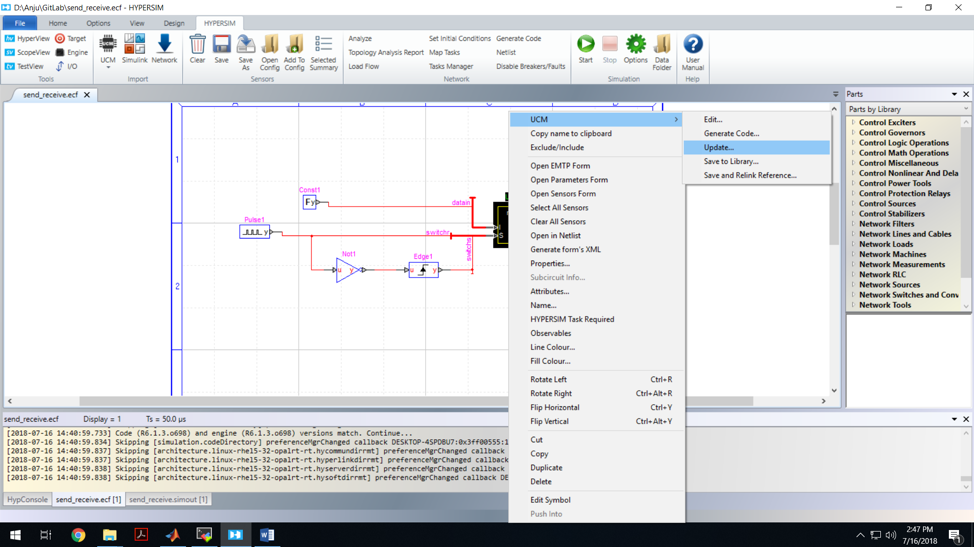Viewport: 974px width, 547px height.
Task: Open the I/O tool
Action: click(x=66, y=66)
